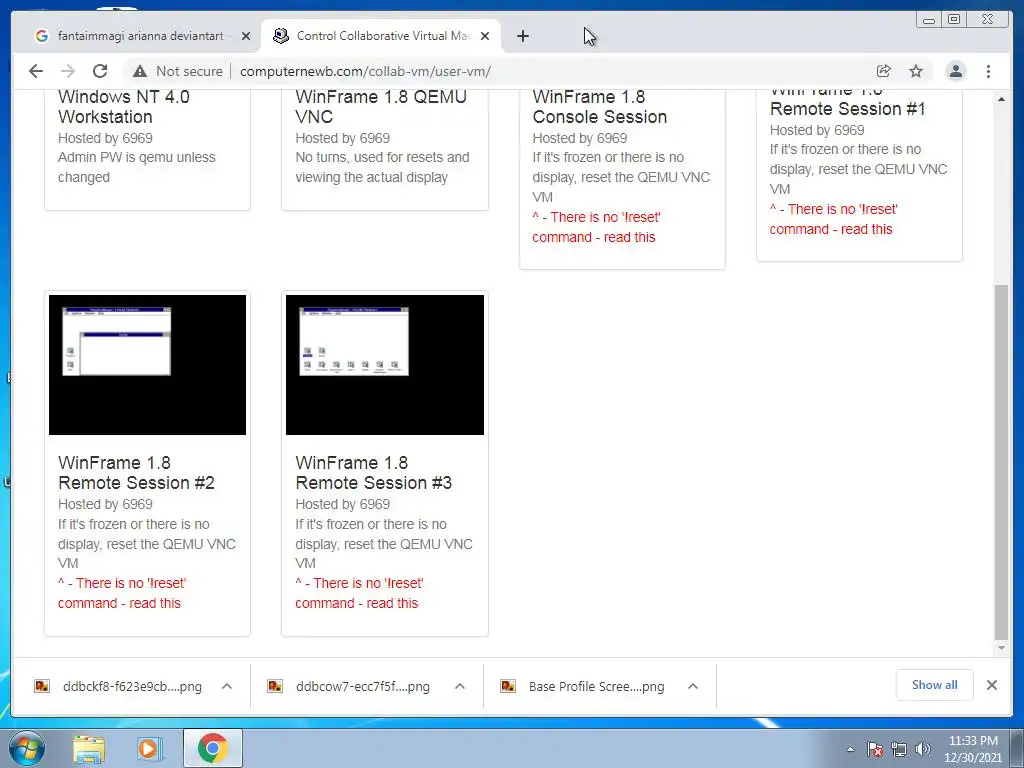
Task: Click the WinFrame 1.8 Remote Session #3 title
Action: 374,473
